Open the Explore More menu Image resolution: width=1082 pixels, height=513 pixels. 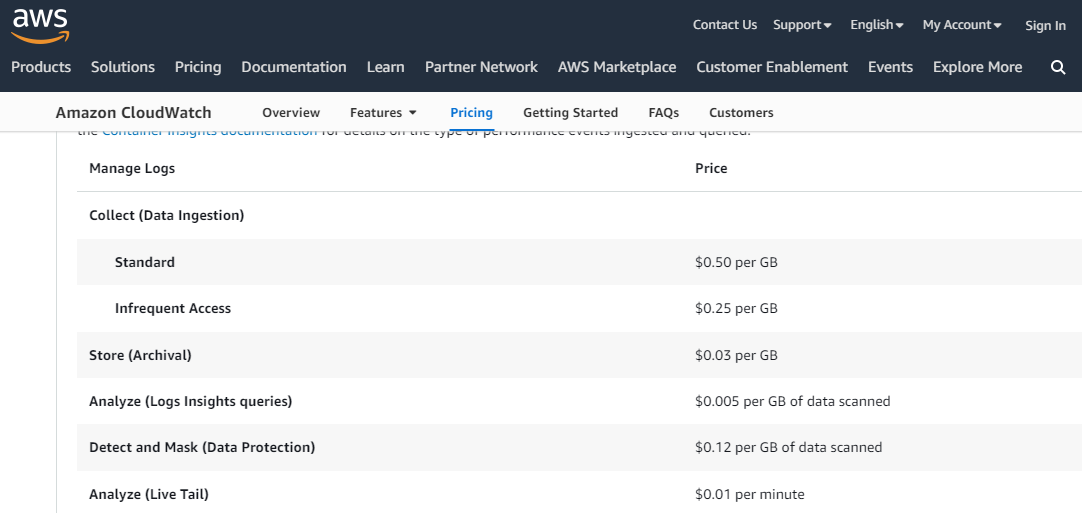tap(977, 67)
